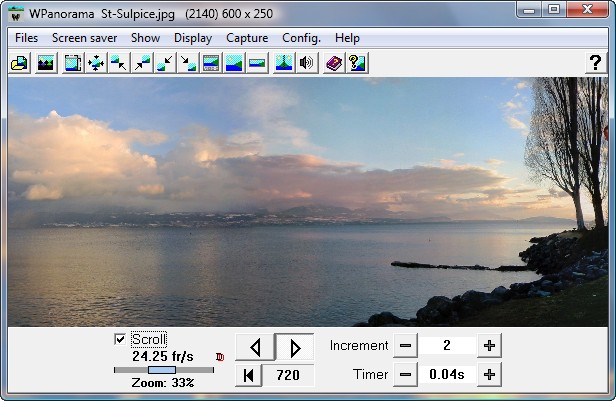Move window to top-left corner icon
Image resolution: width=616 pixels, height=401 pixels.
coord(119,63)
